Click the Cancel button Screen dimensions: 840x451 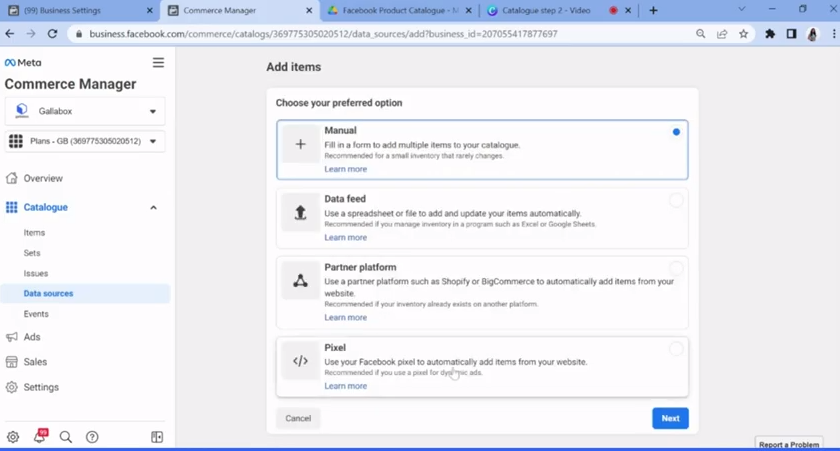298,418
